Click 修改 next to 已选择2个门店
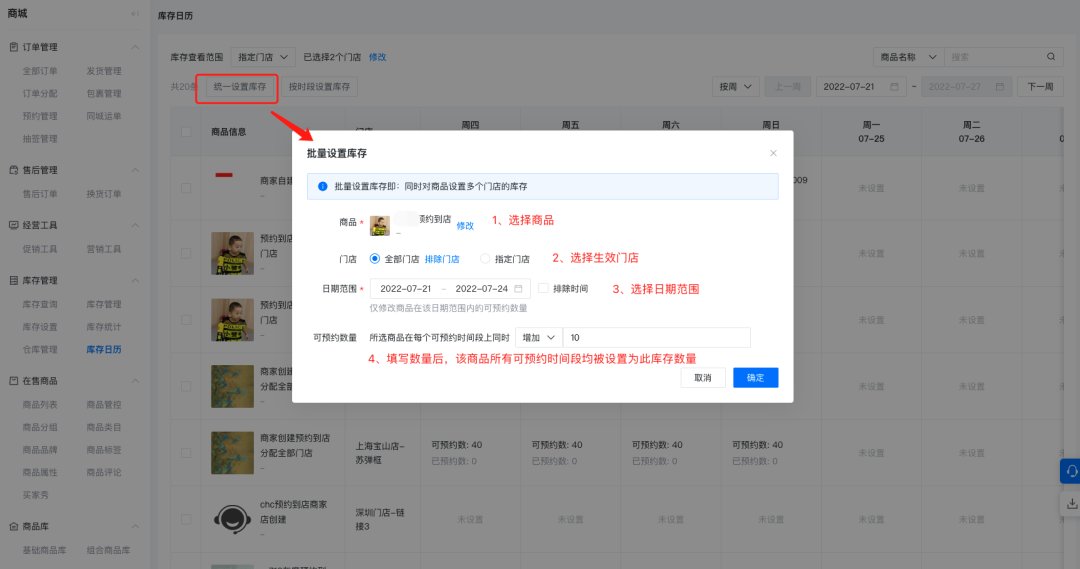The height and width of the screenshot is (569, 1080). tap(377, 57)
